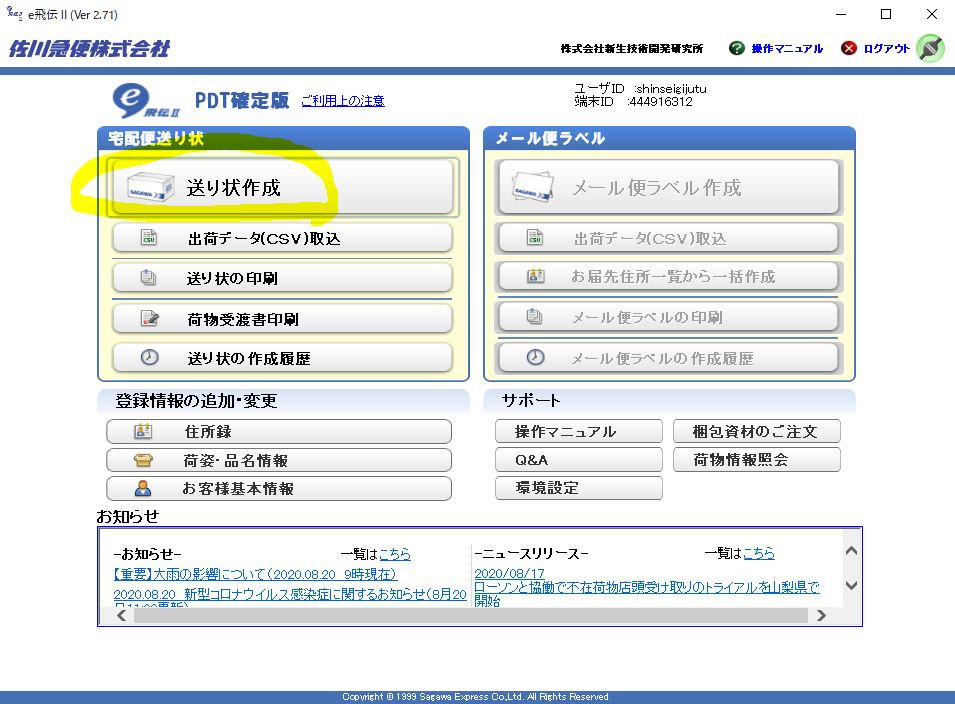Open the 環境設定 settings button
This screenshot has height=704, width=955.
click(x=578, y=488)
